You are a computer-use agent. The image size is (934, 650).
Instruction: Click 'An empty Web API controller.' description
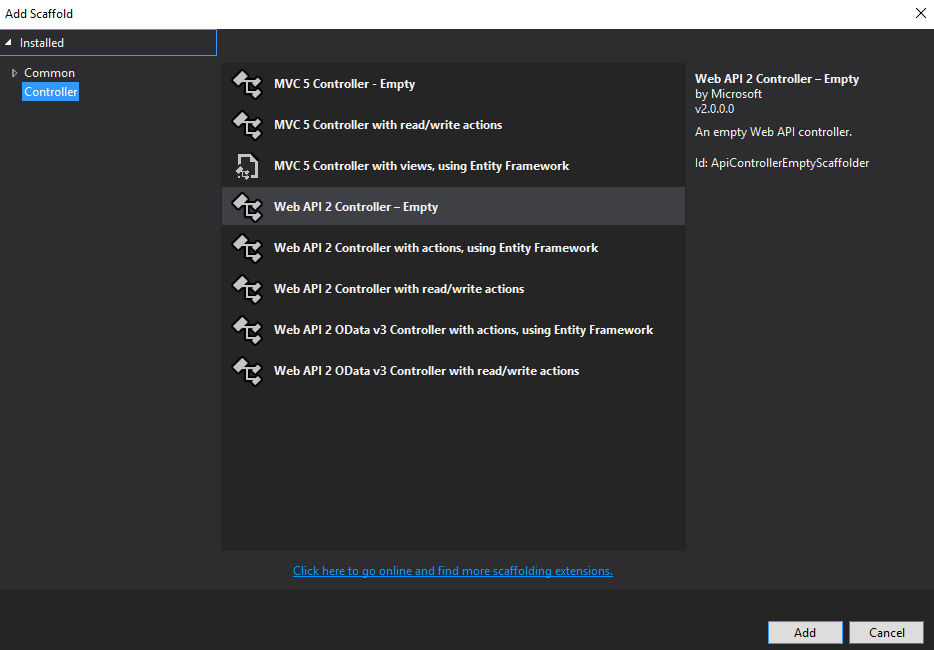(x=773, y=132)
